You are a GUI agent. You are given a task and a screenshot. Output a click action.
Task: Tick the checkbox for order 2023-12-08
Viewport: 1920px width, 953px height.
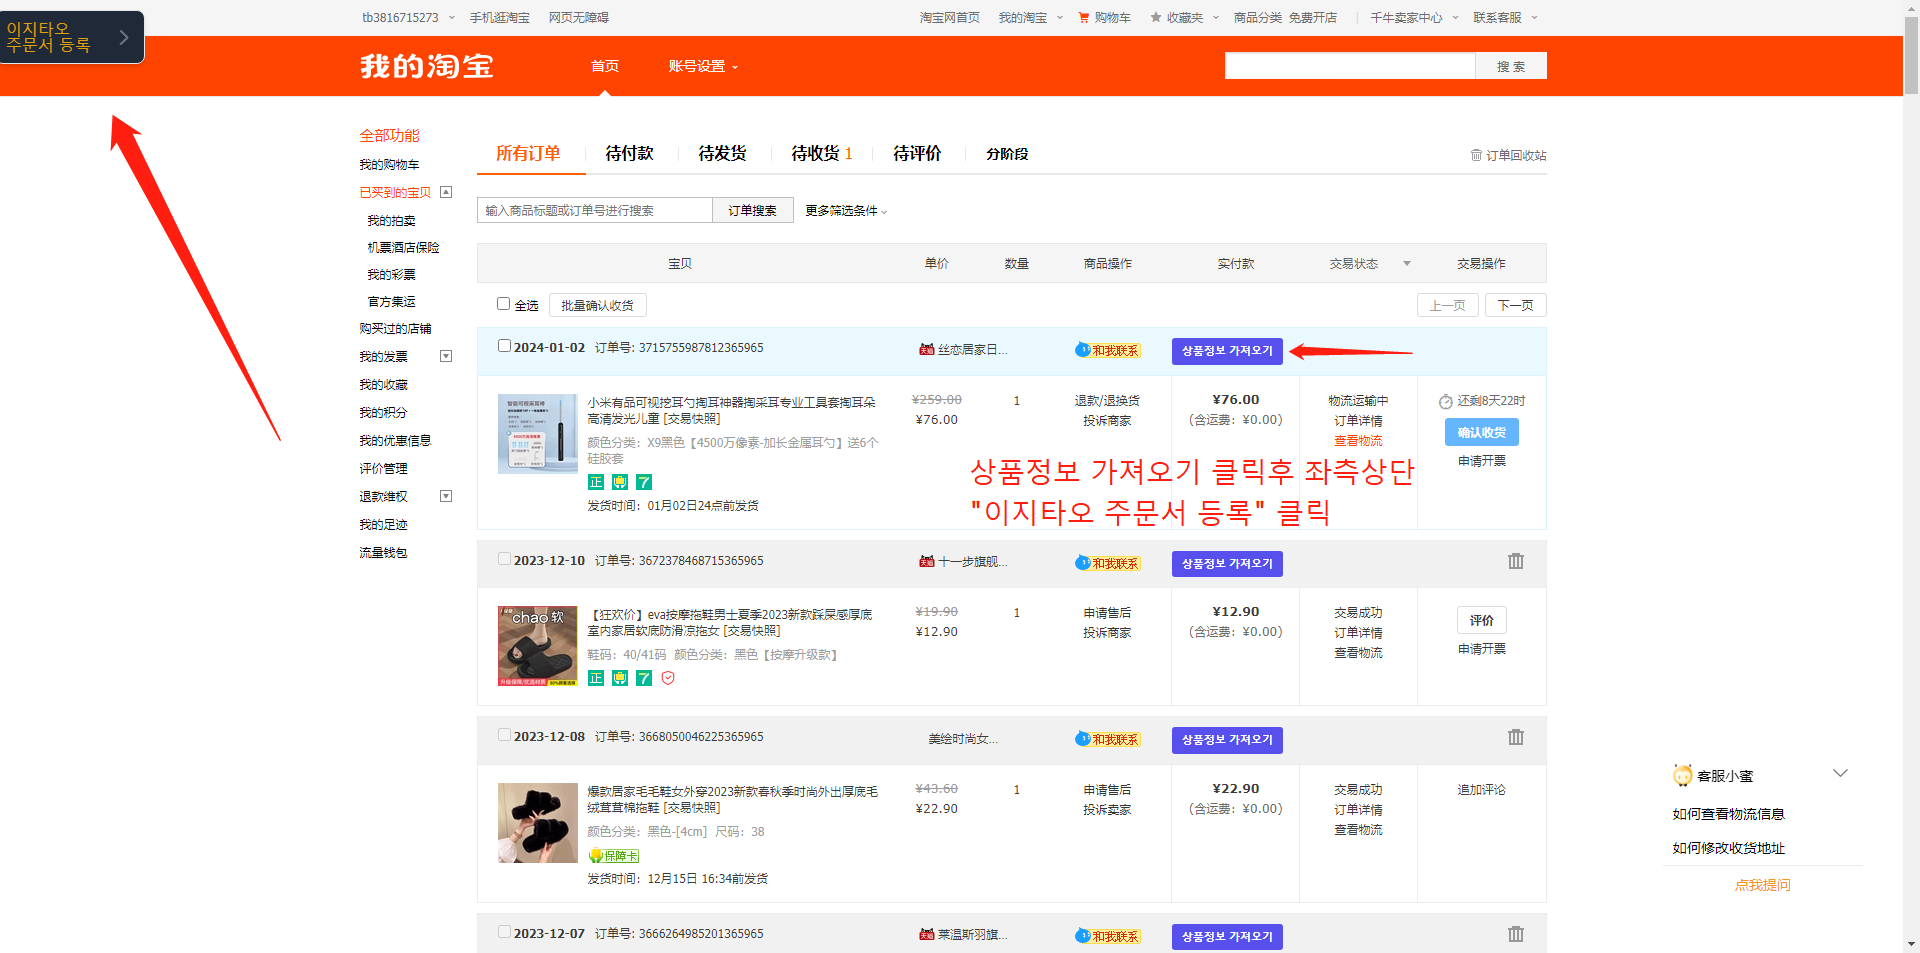pos(504,735)
